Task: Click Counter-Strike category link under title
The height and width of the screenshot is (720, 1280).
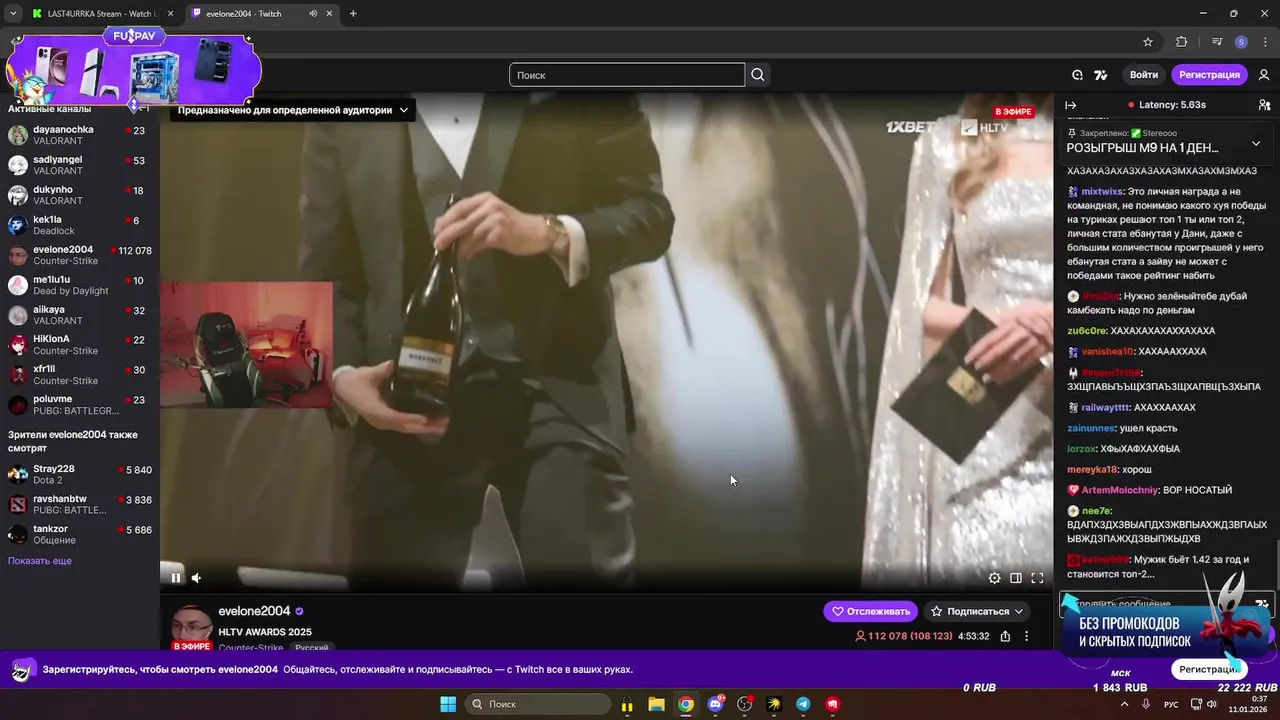Action: pyautogui.click(x=251, y=648)
